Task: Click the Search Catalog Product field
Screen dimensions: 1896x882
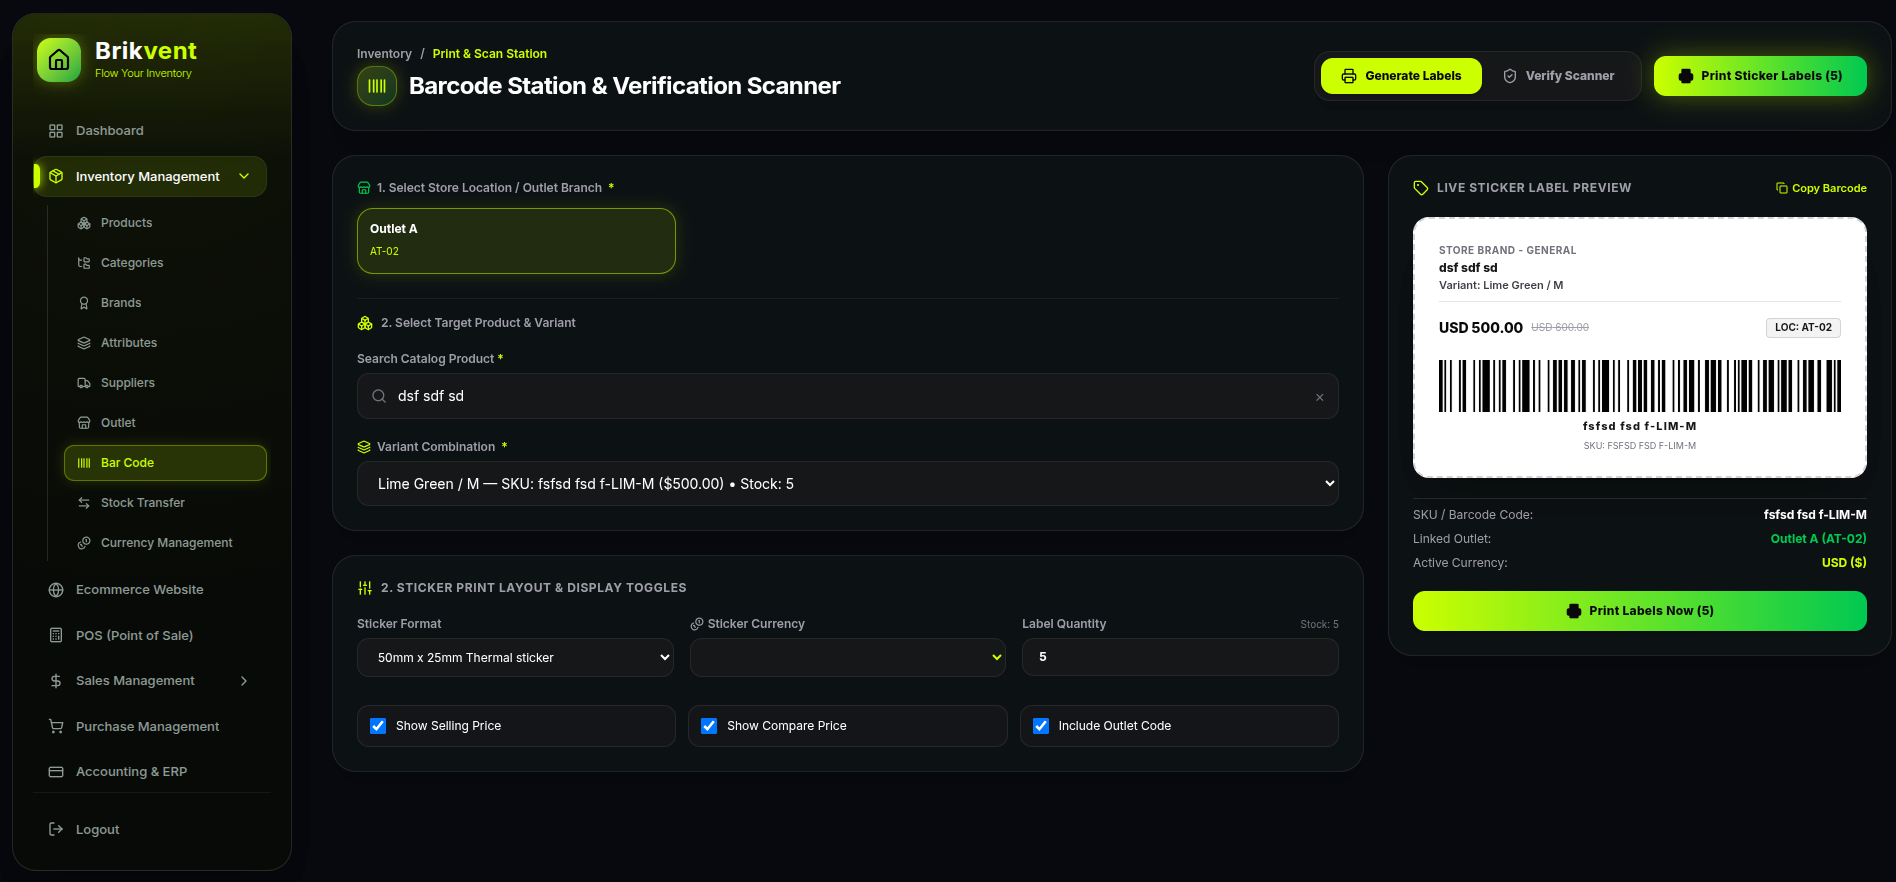Action: point(848,396)
